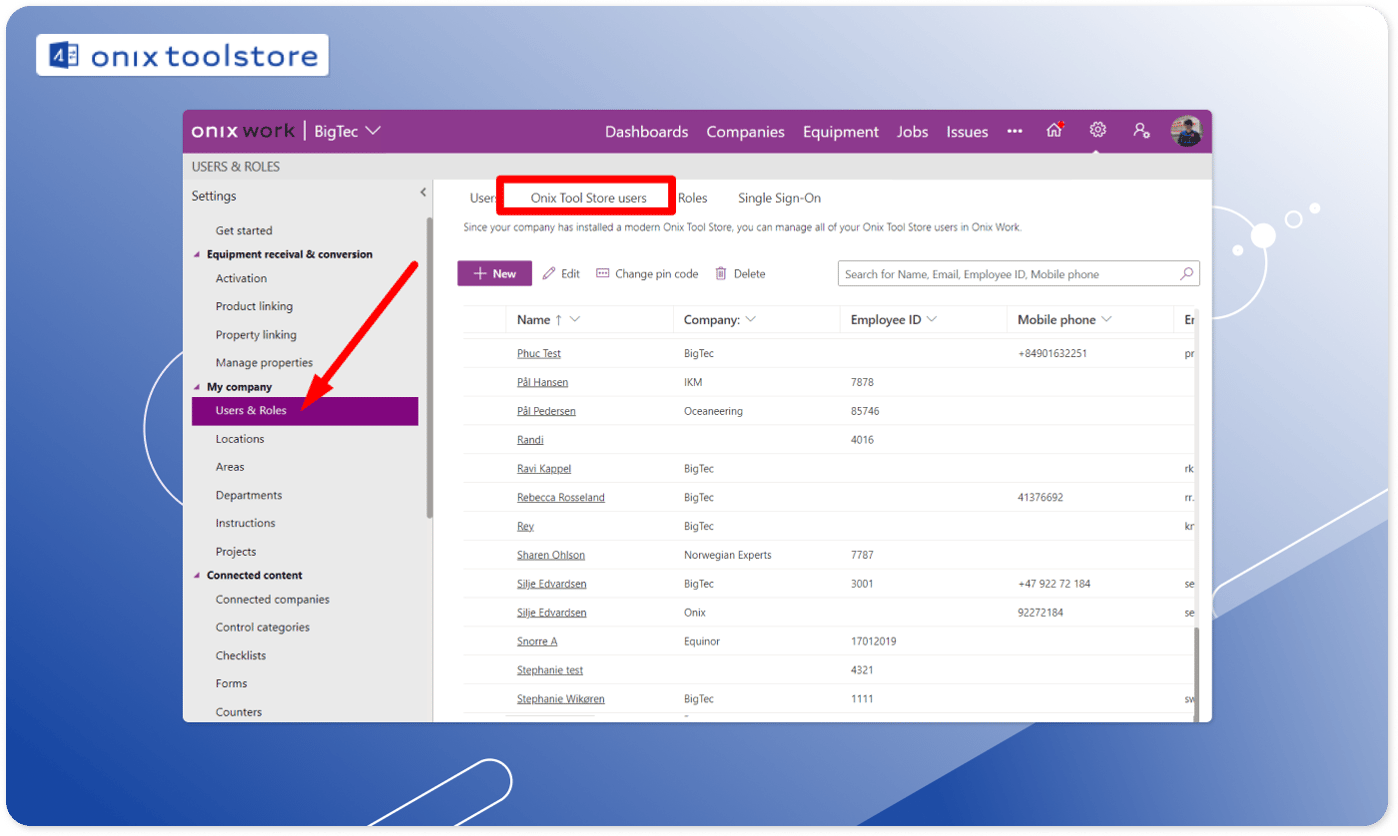Select Get started in the sidebar
1398x836 pixels.
[244, 231]
